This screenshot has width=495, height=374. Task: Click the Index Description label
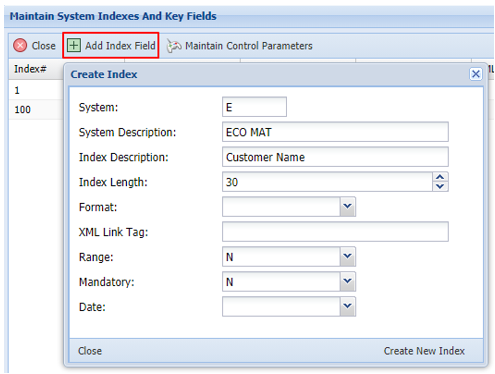point(124,157)
